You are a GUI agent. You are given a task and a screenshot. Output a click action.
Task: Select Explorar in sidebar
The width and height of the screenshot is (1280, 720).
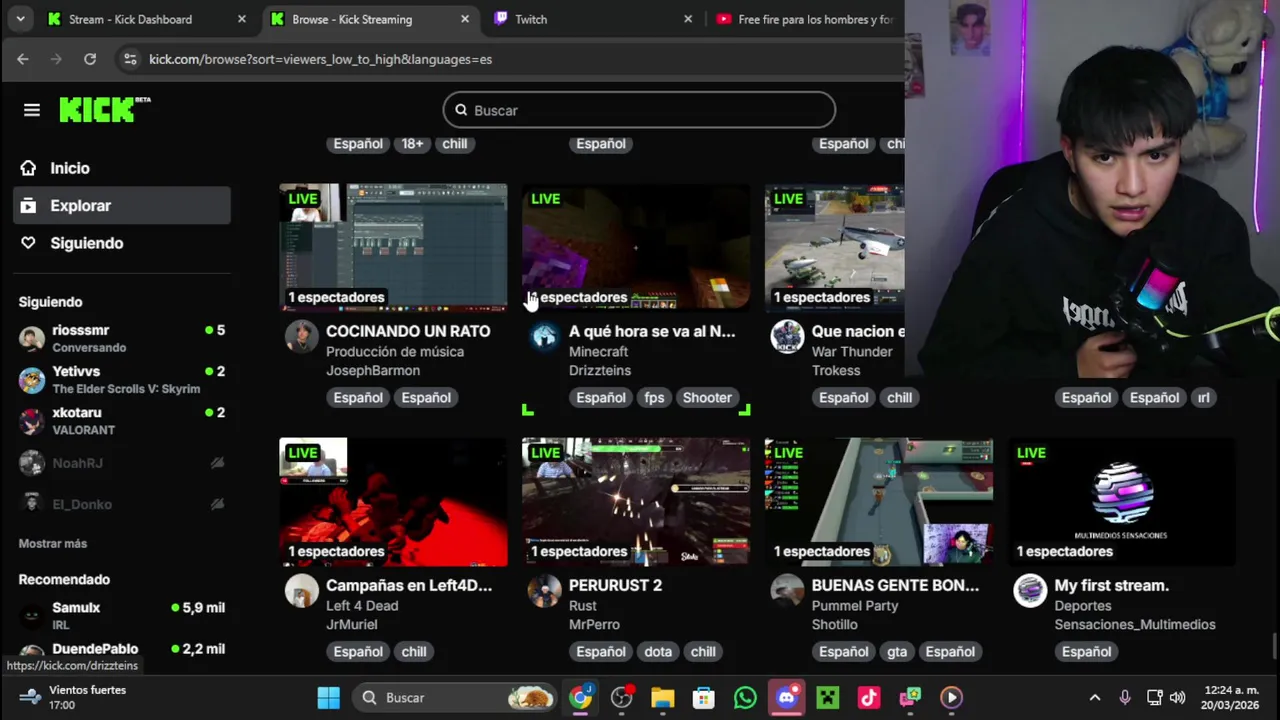(x=122, y=205)
